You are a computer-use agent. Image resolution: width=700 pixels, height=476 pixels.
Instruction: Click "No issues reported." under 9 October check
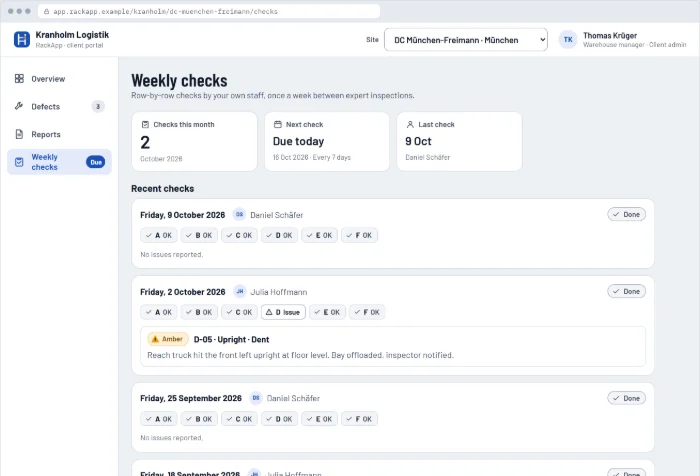171,254
